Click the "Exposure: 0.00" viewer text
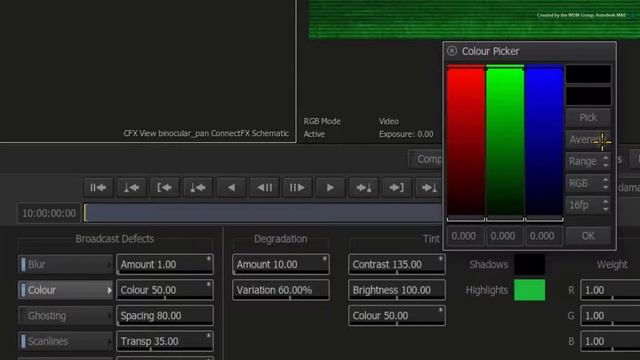 click(x=406, y=134)
